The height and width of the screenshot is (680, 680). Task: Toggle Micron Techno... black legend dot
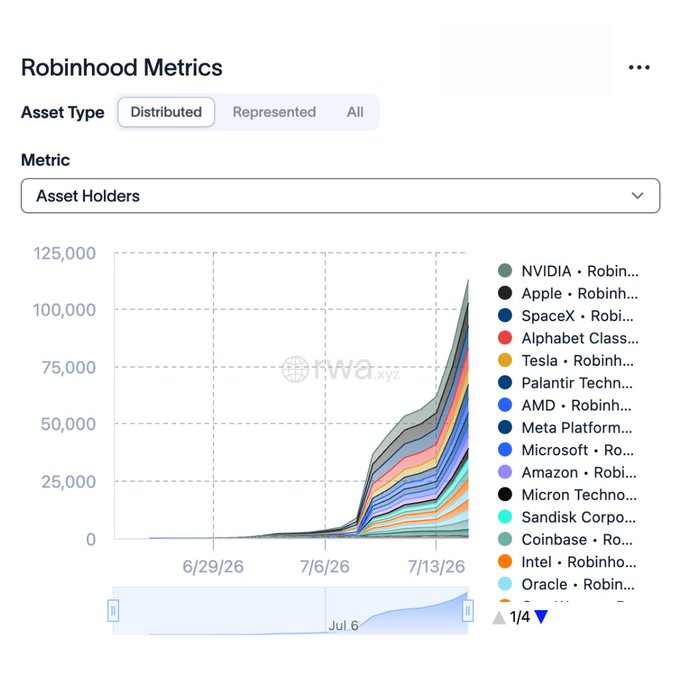(x=505, y=494)
